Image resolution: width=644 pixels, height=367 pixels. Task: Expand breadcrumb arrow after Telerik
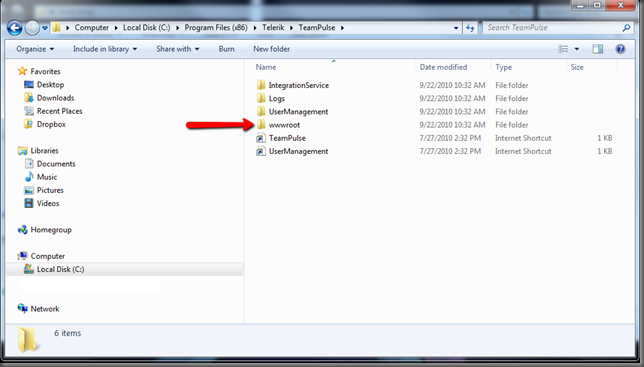(x=291, y=28)
